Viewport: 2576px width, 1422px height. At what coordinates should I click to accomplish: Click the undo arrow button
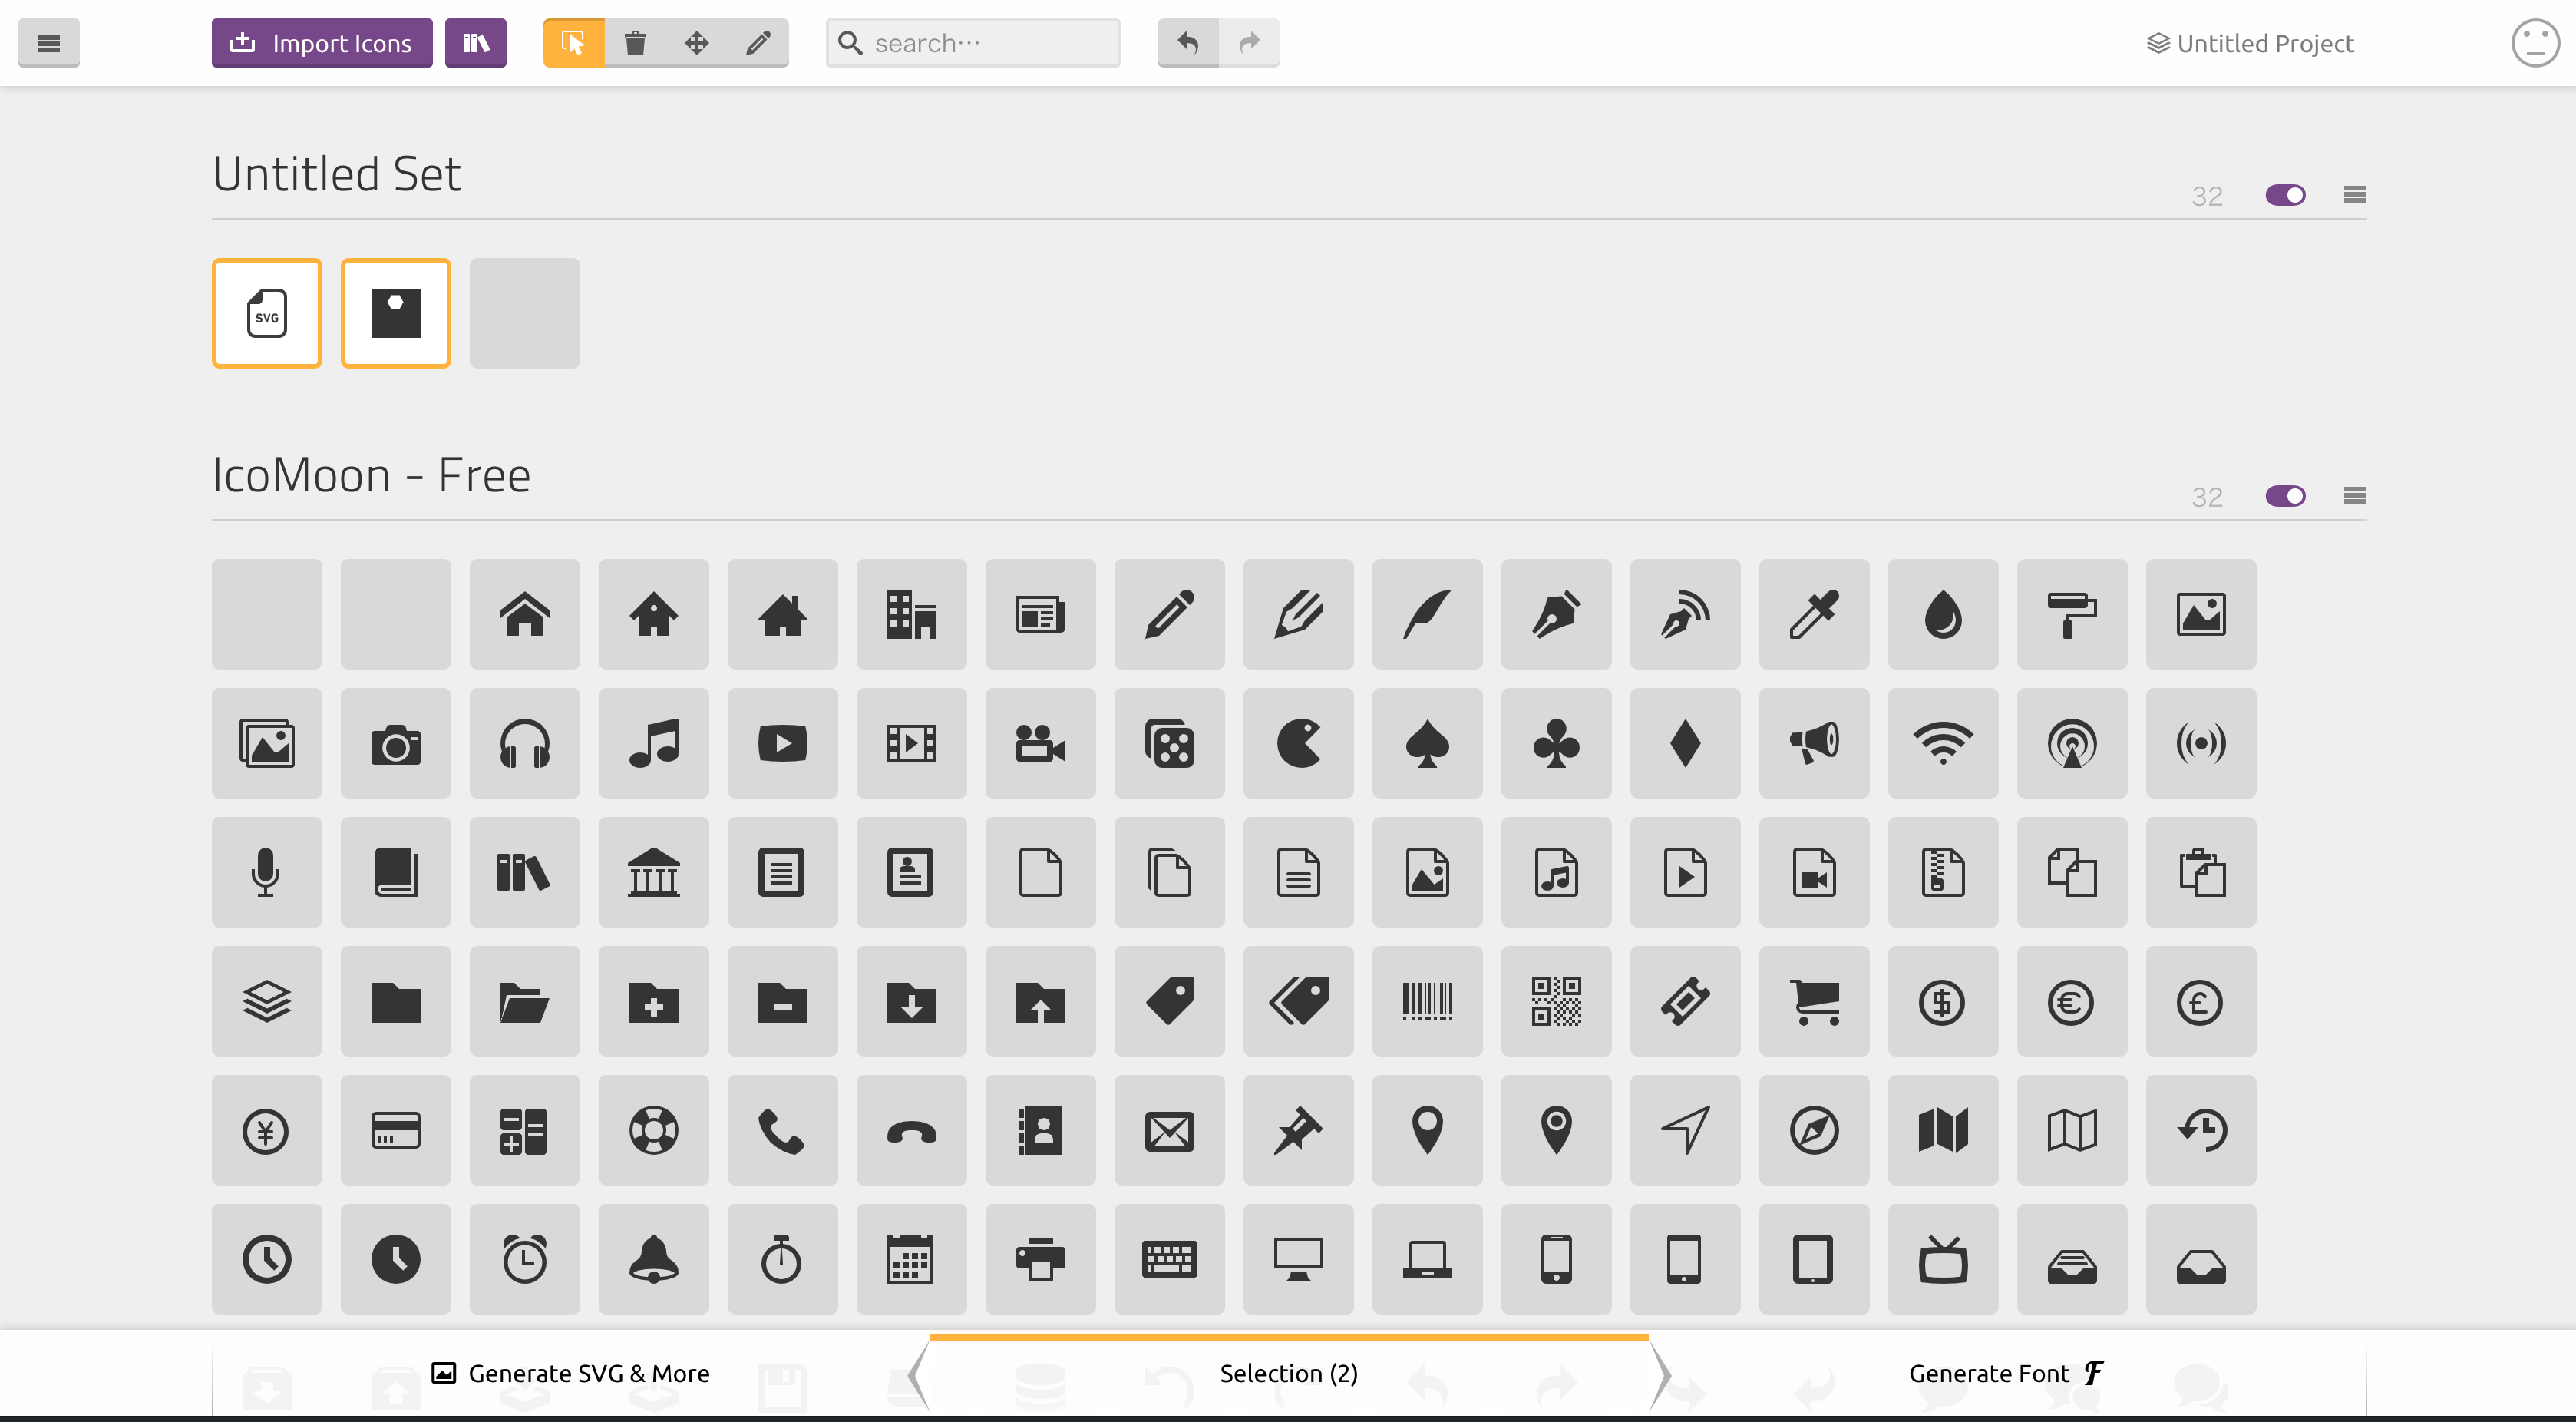[x=1187, y=43]
